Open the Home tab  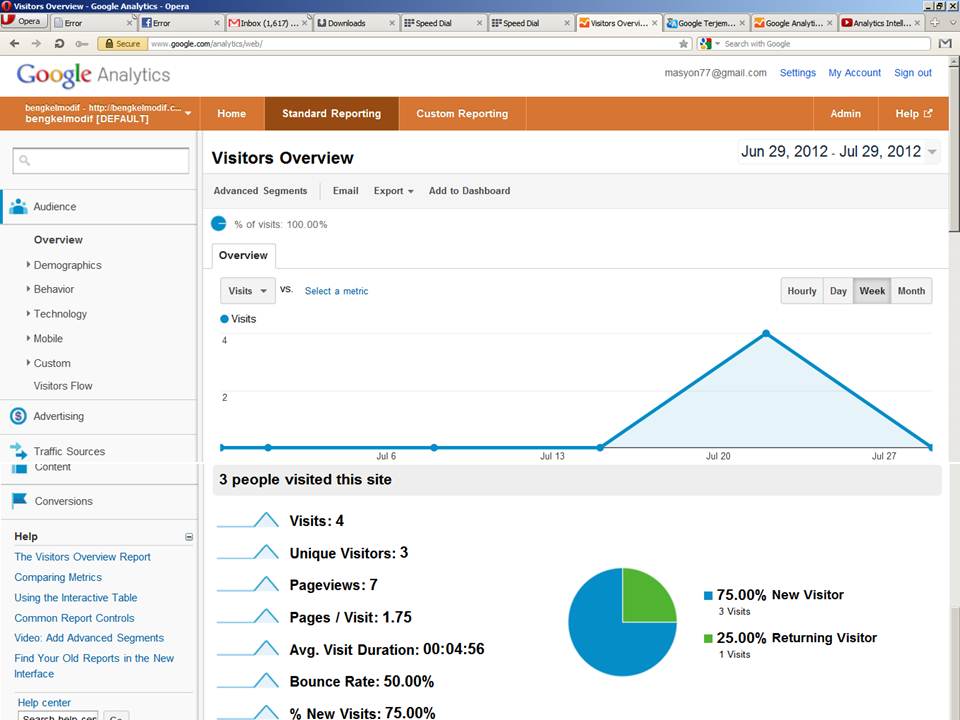click(231, 113)
